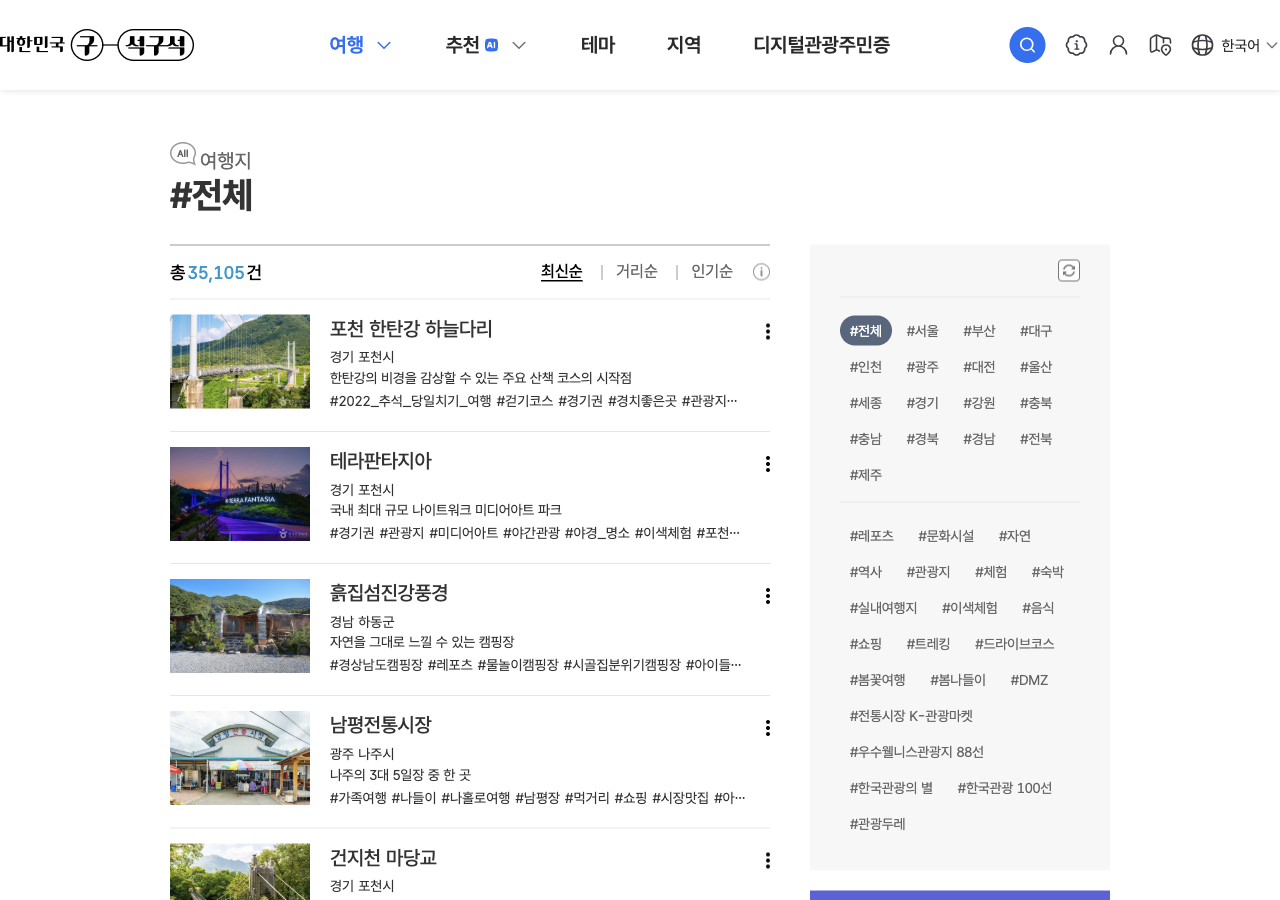
Task: Open the info badge icon in header
Action: coord(1076,45)
